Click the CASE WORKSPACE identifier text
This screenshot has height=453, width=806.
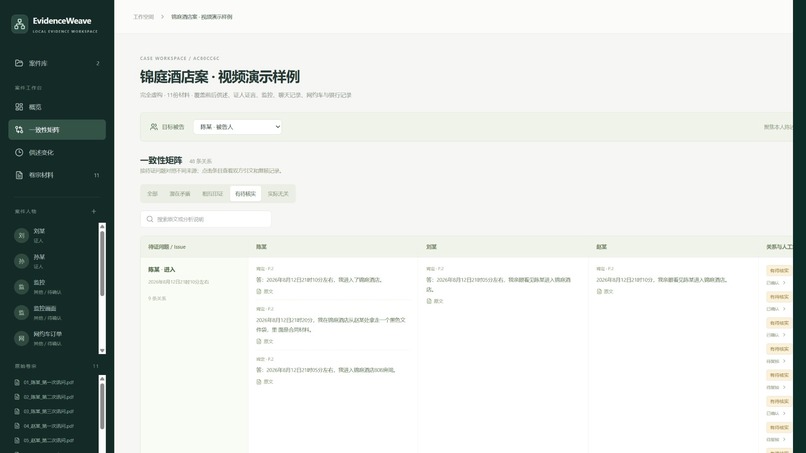(179, 59)
